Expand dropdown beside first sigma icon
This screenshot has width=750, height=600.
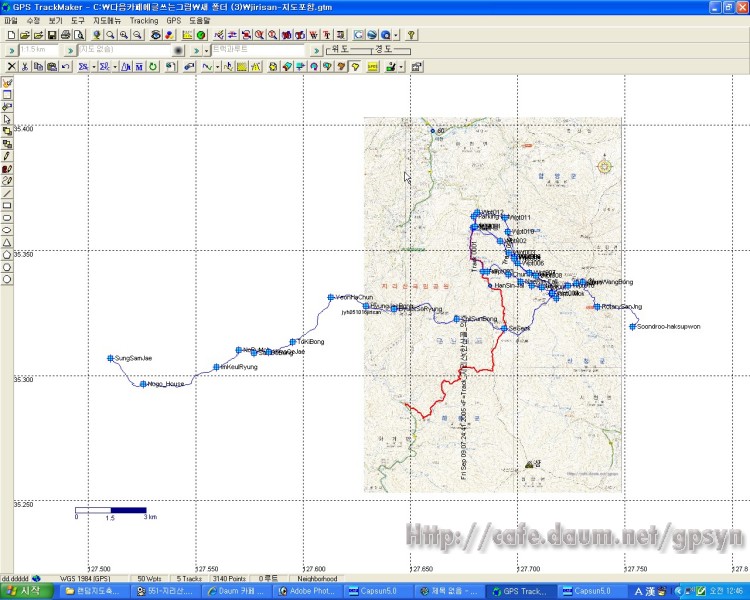click(x=94, y=67)
